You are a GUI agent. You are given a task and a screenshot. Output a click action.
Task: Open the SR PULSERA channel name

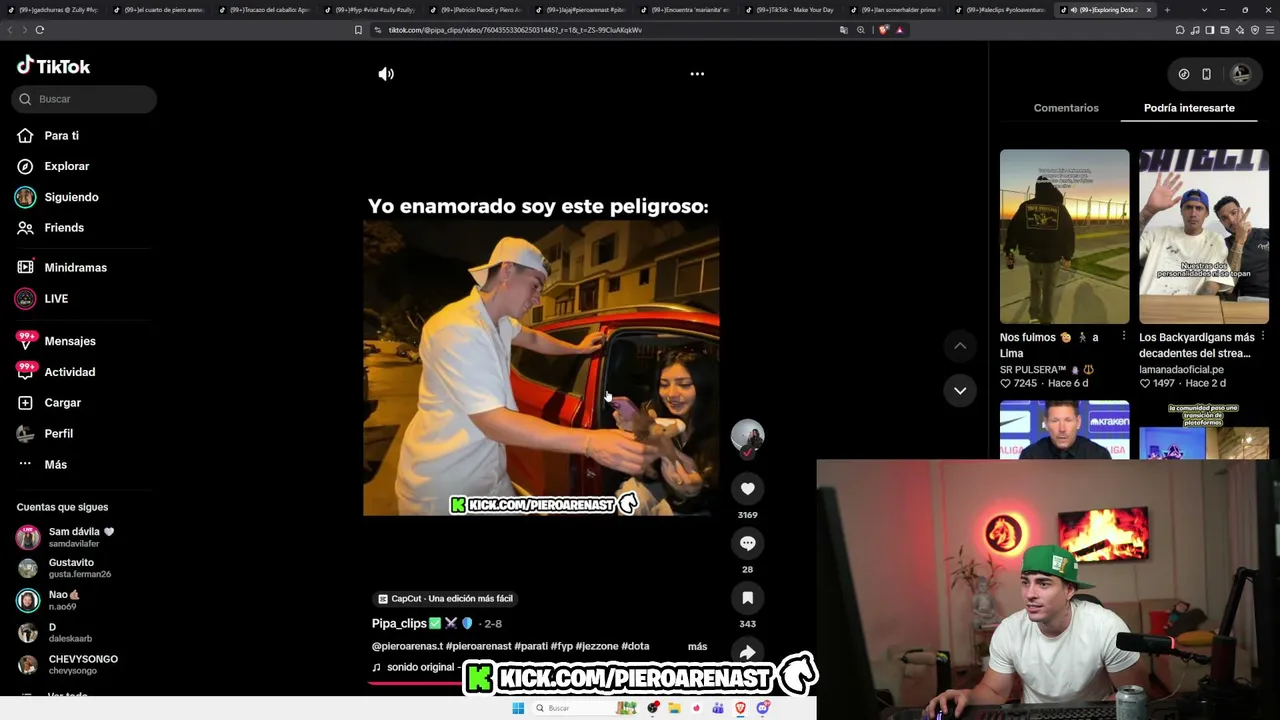(x=1047, y=370)
